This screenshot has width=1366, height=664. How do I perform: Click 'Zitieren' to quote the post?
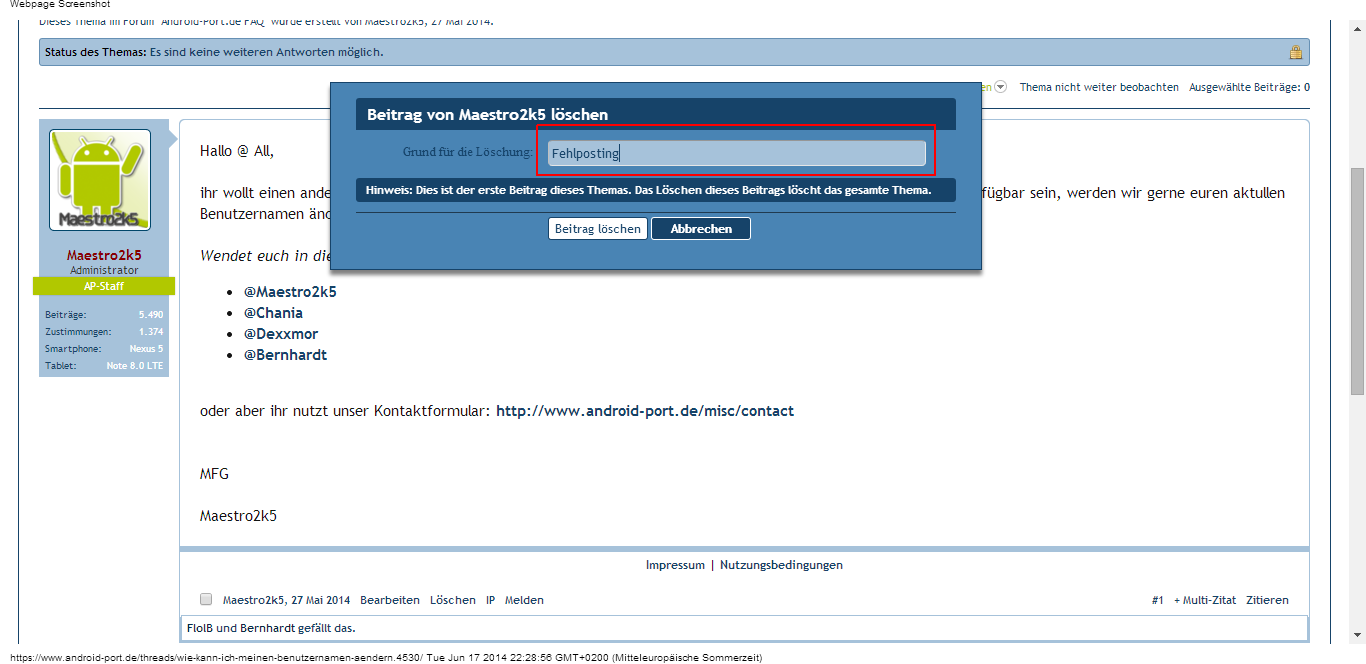[1267, 600]
